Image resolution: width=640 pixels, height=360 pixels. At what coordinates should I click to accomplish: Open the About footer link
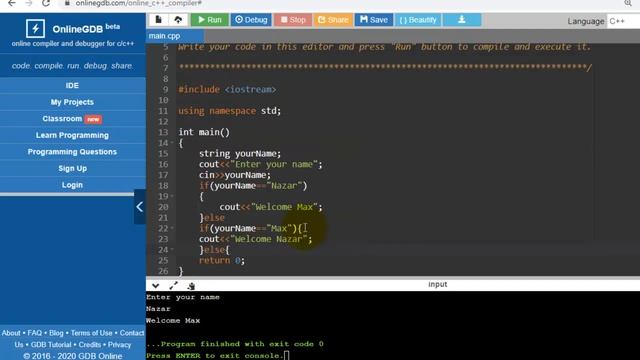tap(11, 333)
